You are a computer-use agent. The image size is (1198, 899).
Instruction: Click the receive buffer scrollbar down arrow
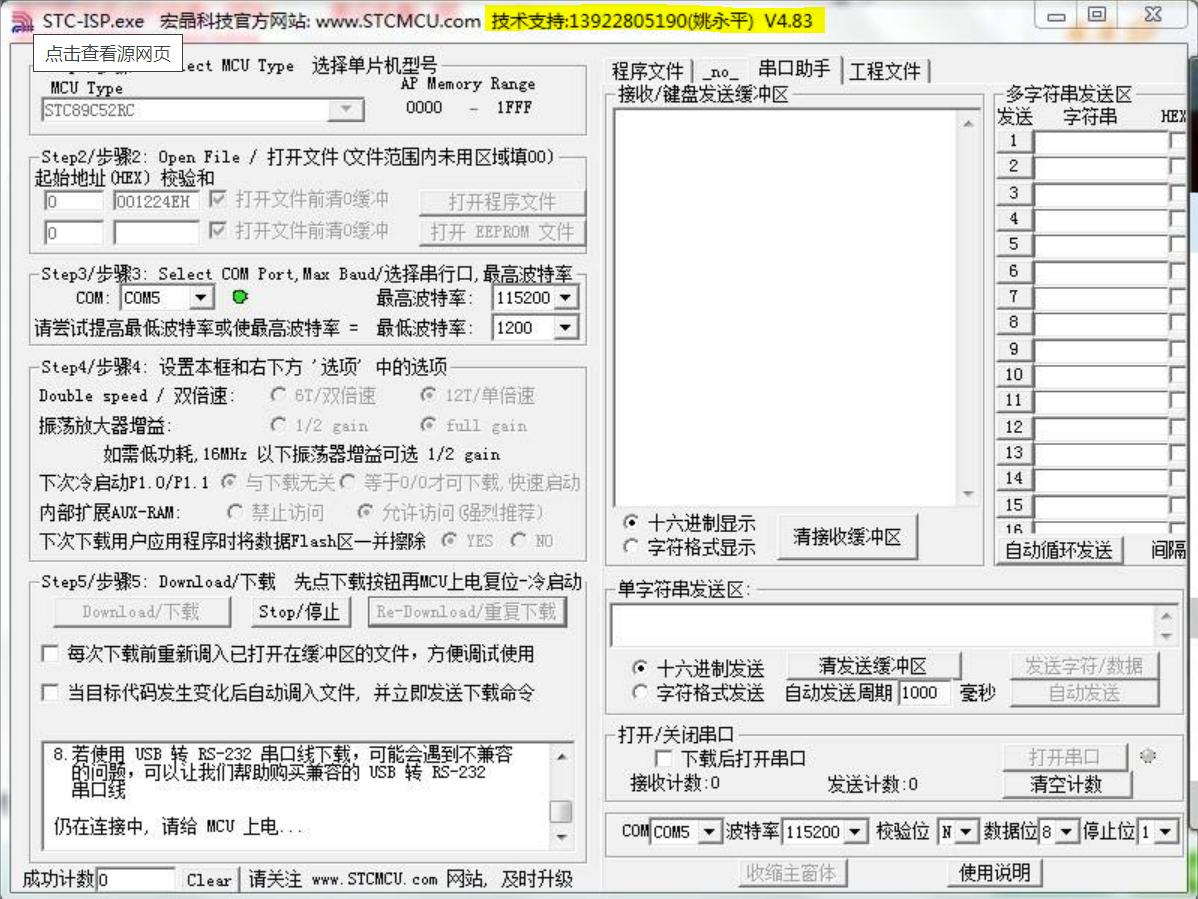[x=968, y=493]
